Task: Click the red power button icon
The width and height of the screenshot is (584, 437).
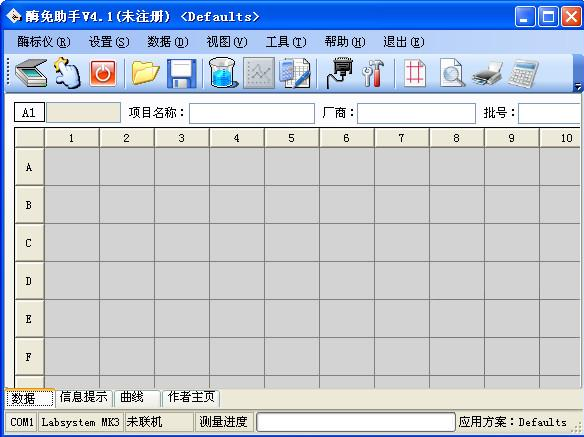Action: [x=103, y=73]
